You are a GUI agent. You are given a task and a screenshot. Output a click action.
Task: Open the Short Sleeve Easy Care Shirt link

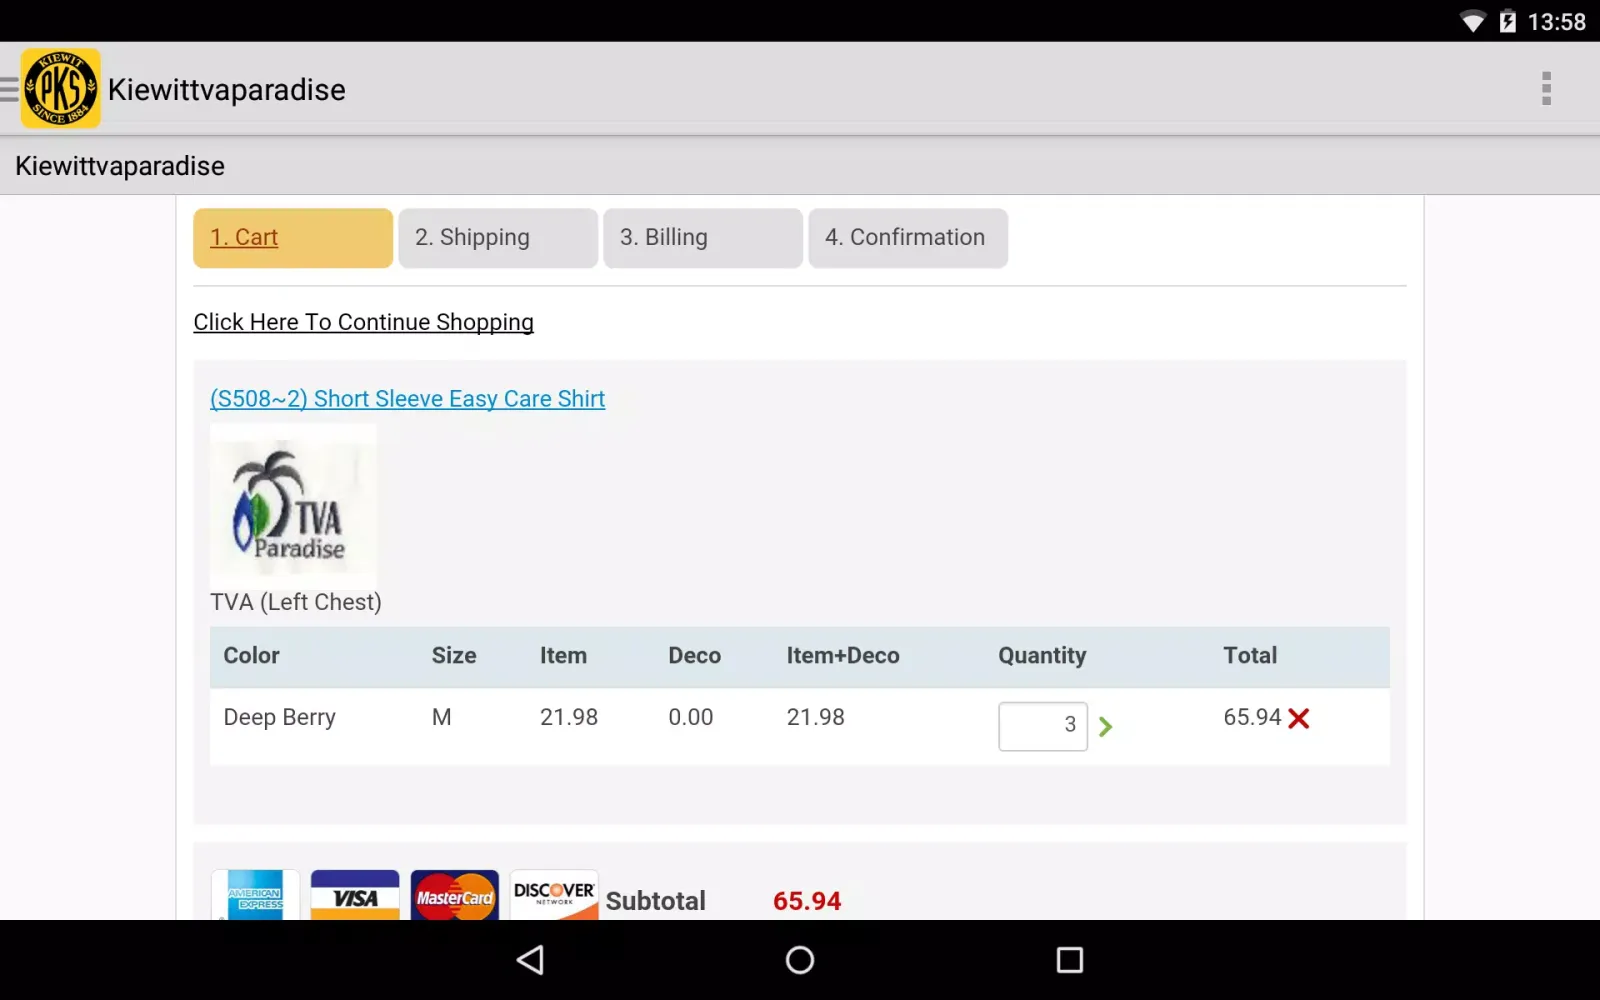[x=407, y=398]
